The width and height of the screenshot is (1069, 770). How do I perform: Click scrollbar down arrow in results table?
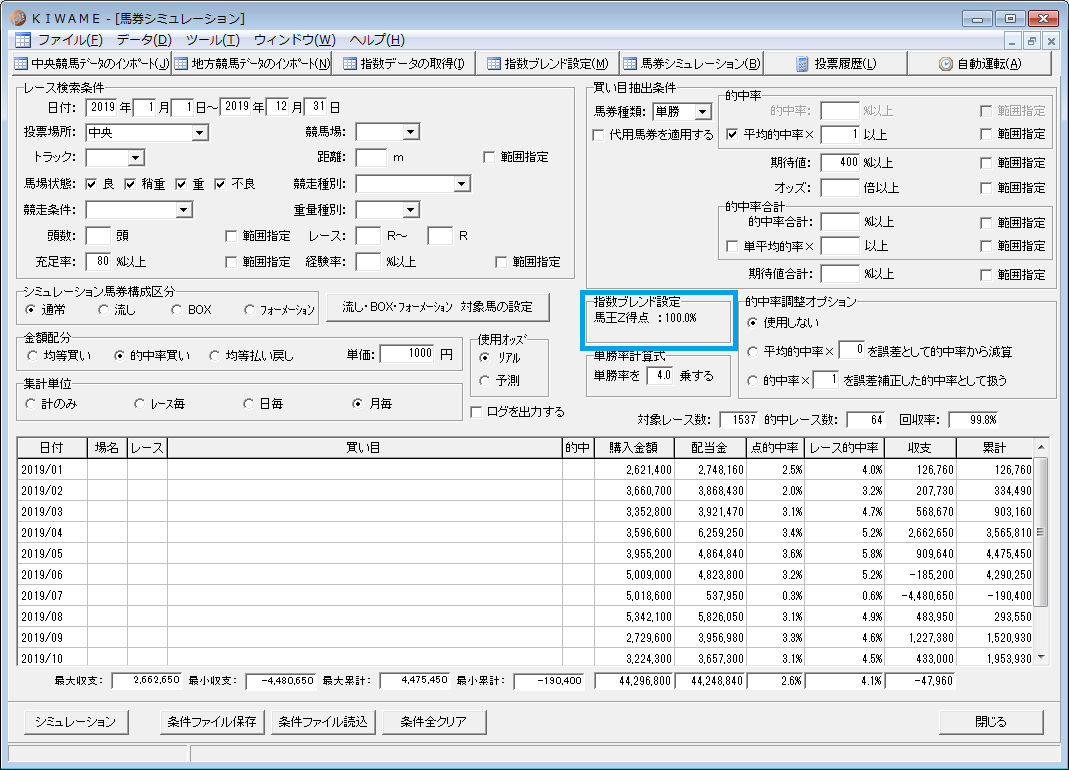pyautogui.click(x=1040, y=657)
